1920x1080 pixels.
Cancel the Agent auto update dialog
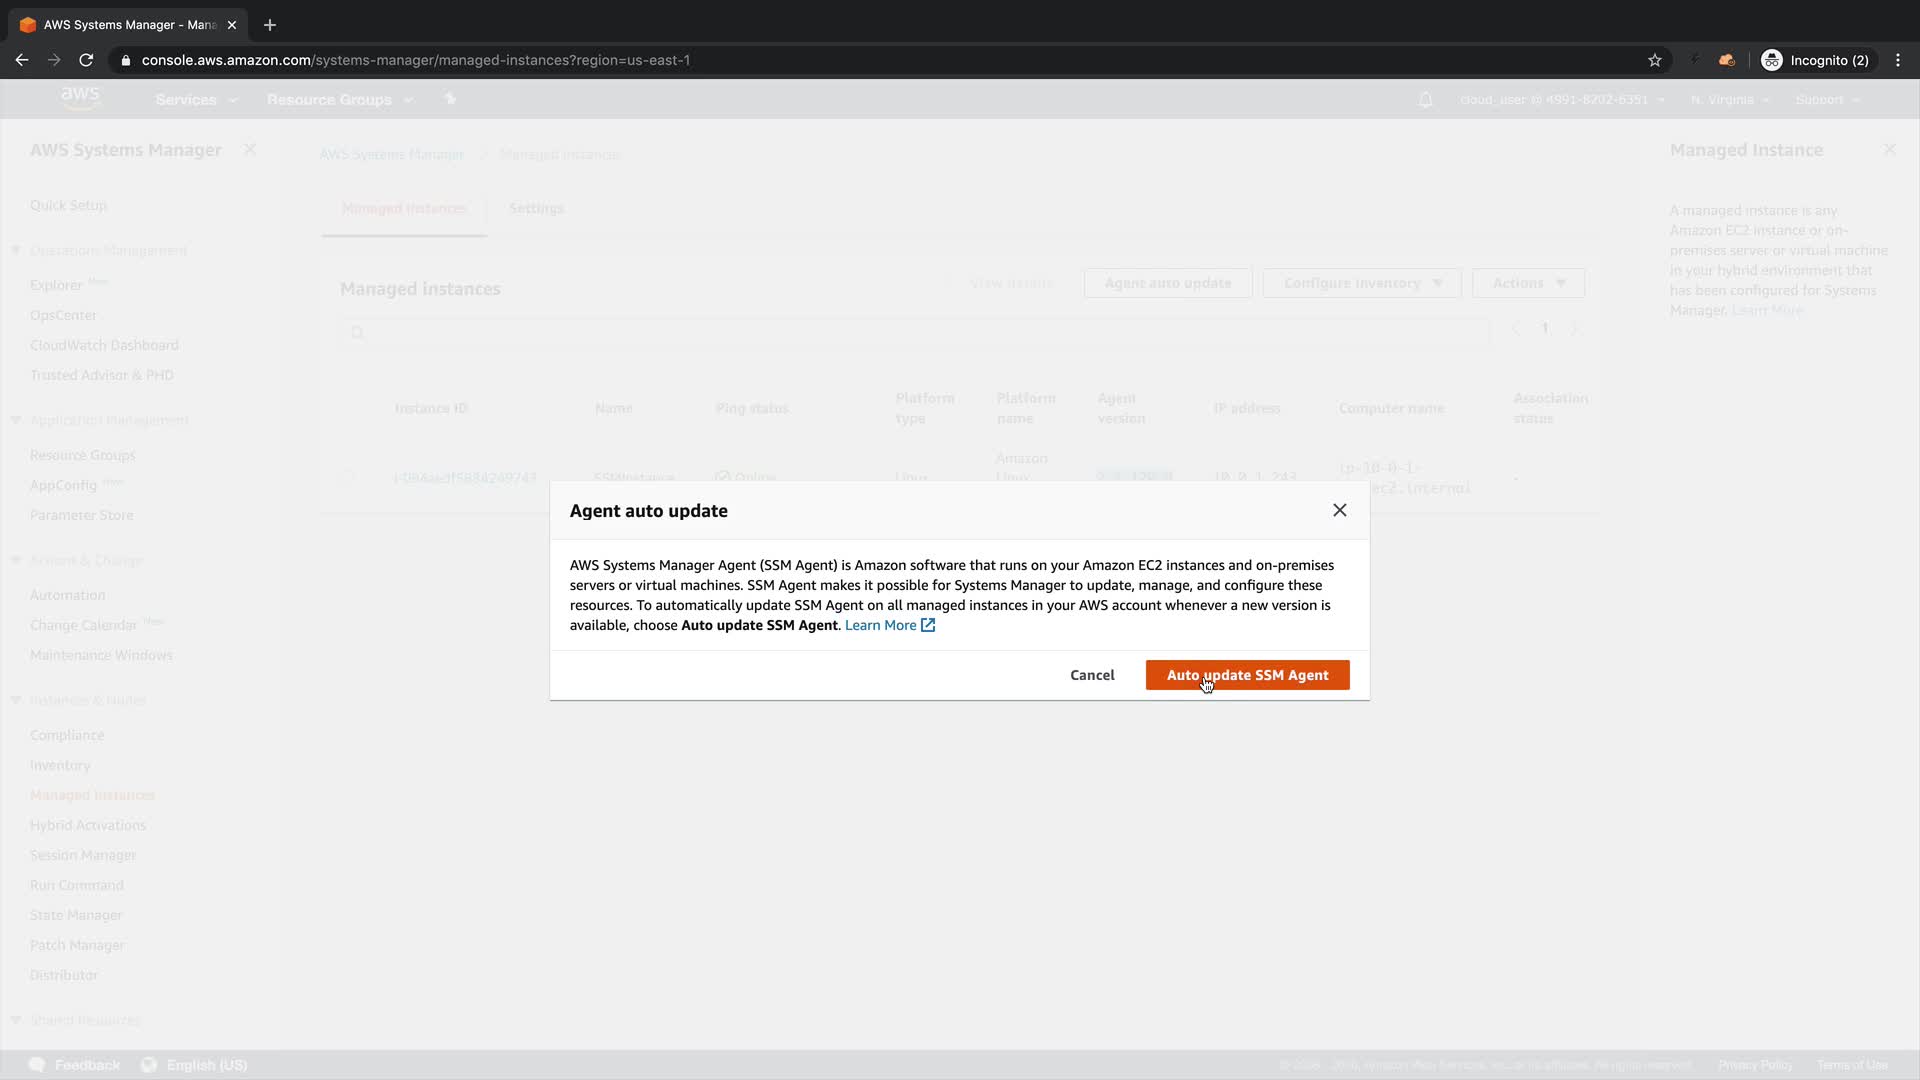[1092, 675]
